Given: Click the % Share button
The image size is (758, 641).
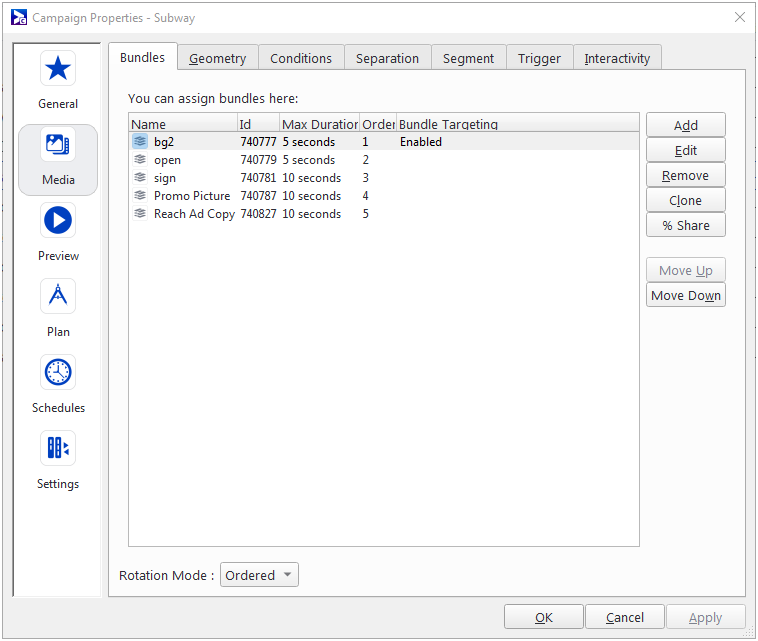Looking at the screenshot, I should (685, 225).
